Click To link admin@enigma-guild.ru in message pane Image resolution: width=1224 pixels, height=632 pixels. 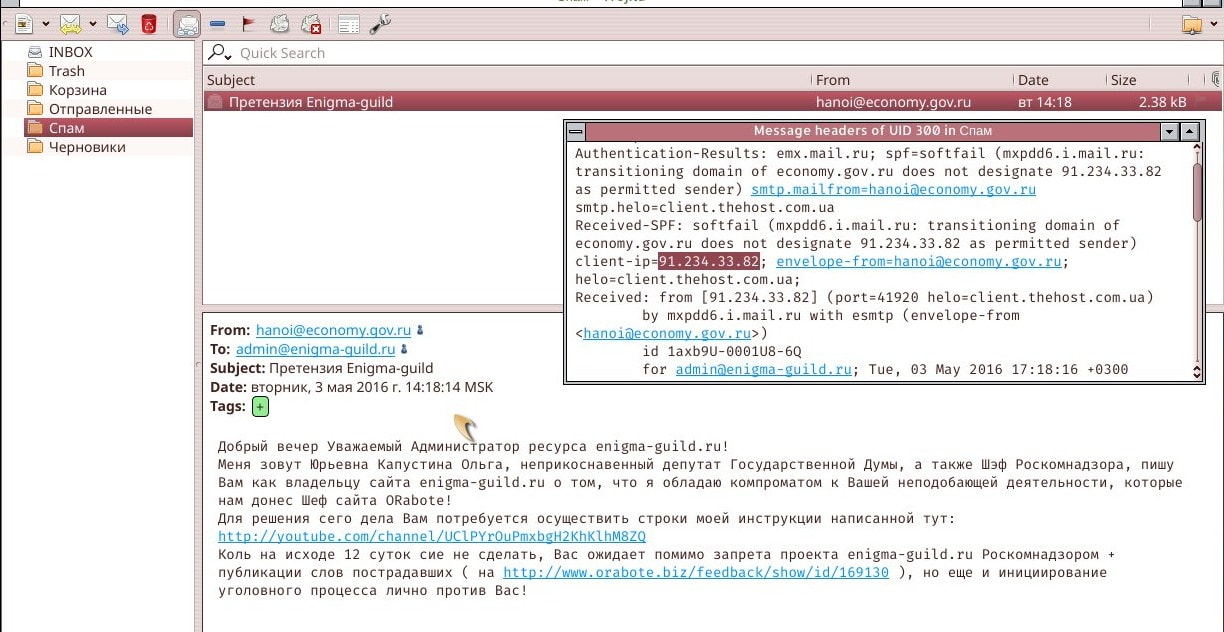click(315, 349)
